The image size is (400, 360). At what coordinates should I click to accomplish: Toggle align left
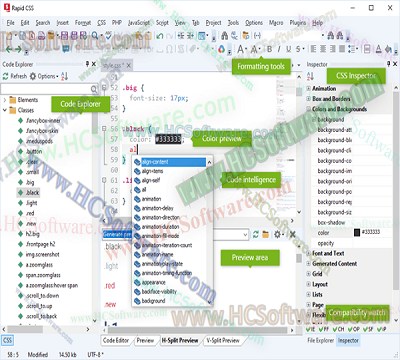(x=313, y=49)
